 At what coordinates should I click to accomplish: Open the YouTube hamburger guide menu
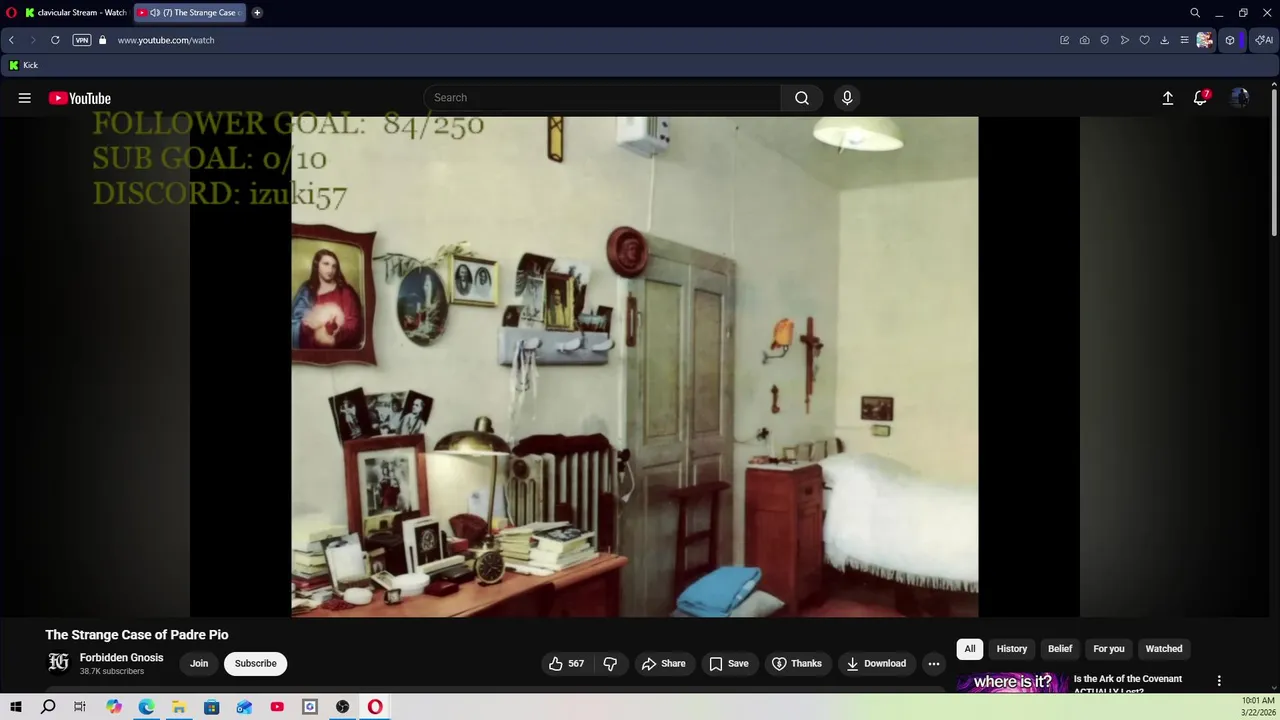point(25,98)
